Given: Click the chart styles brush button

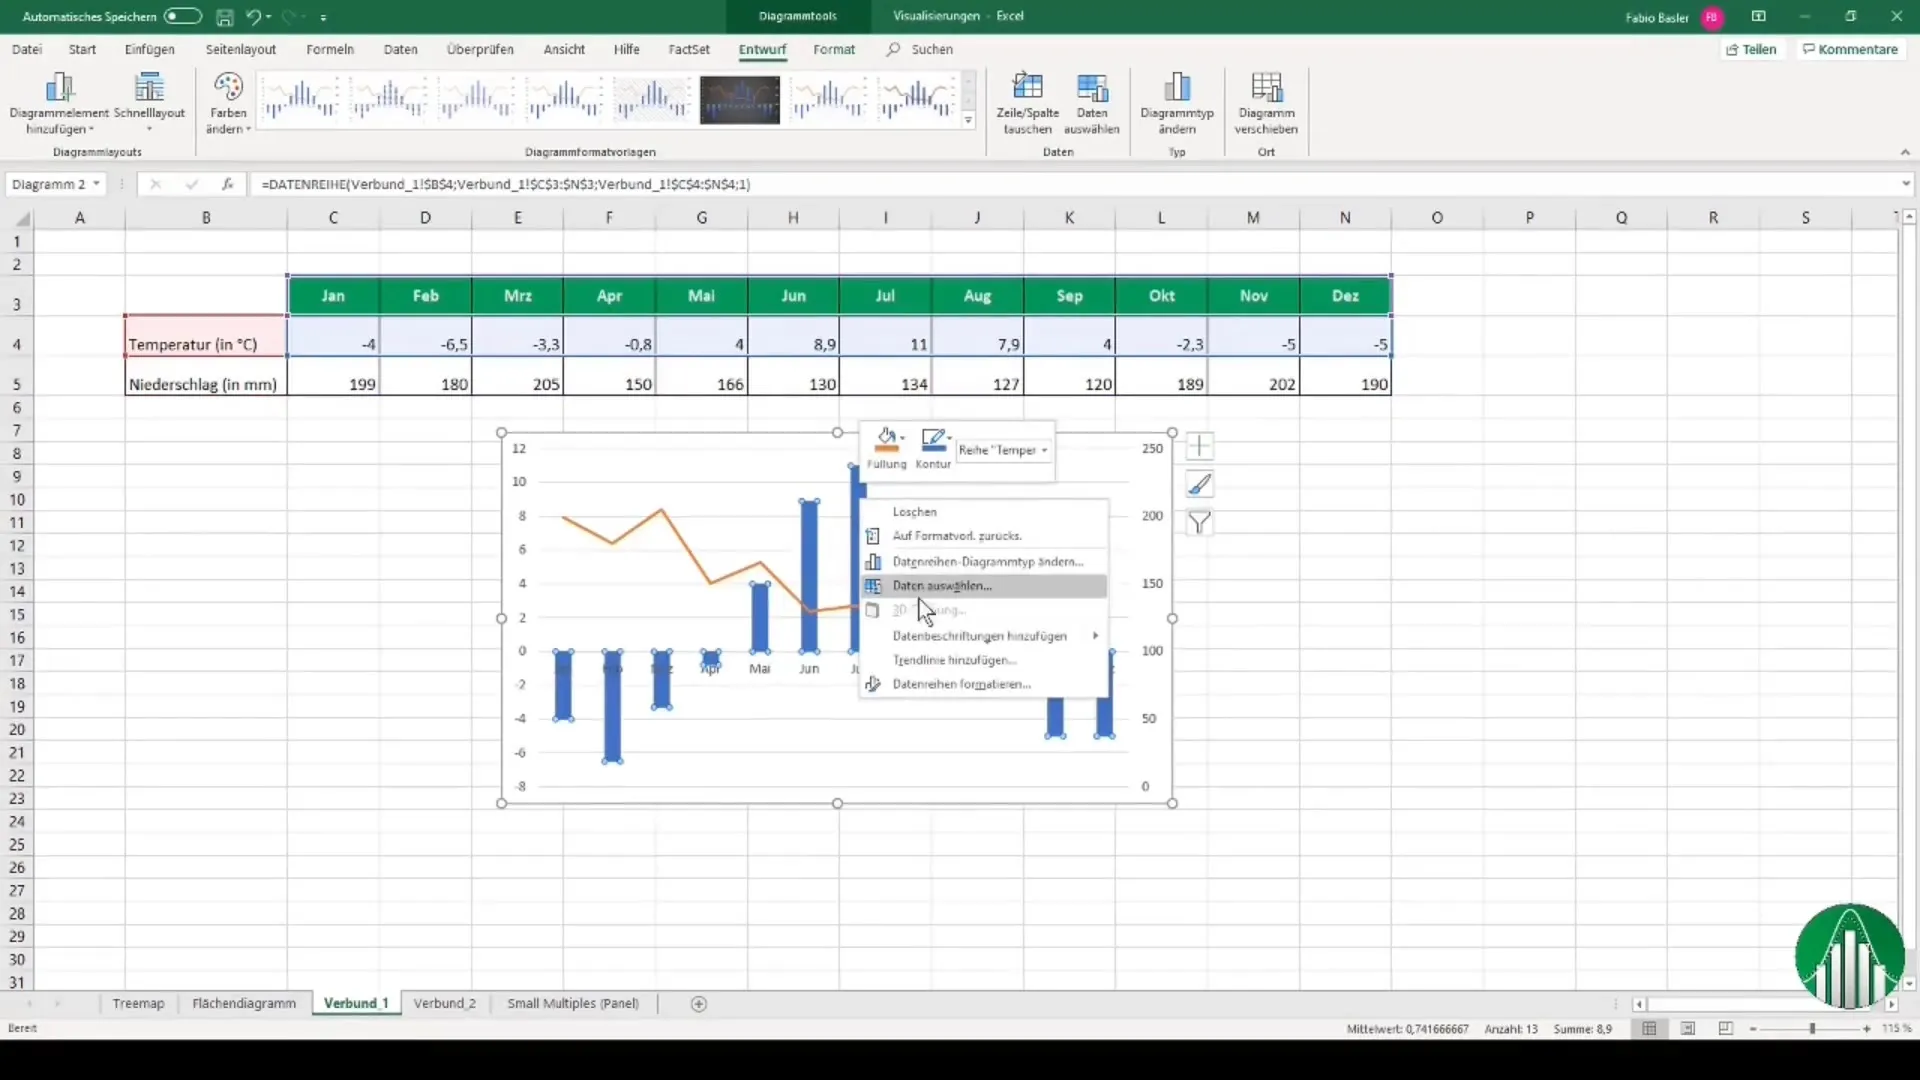Looking at the screenshot, I should [1199, 484].
